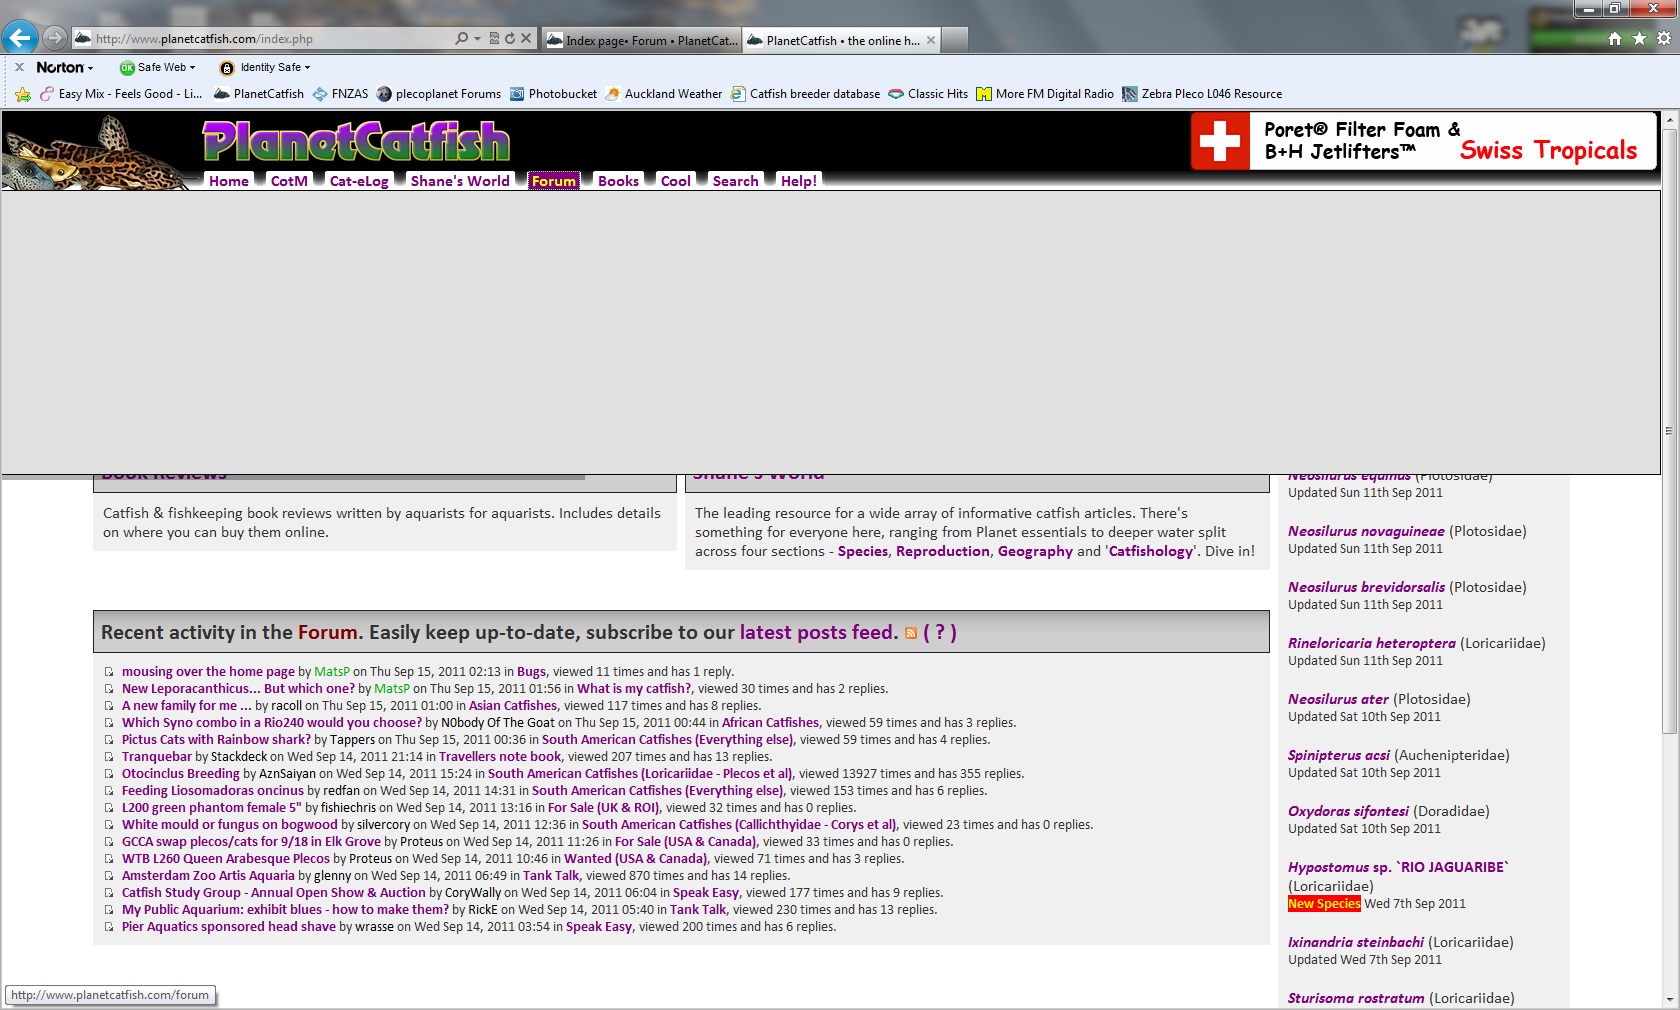This screenshot has width=1680, height=1010.
Task: Stop loading with the address bar X icon
Action: tap(527, 39)
